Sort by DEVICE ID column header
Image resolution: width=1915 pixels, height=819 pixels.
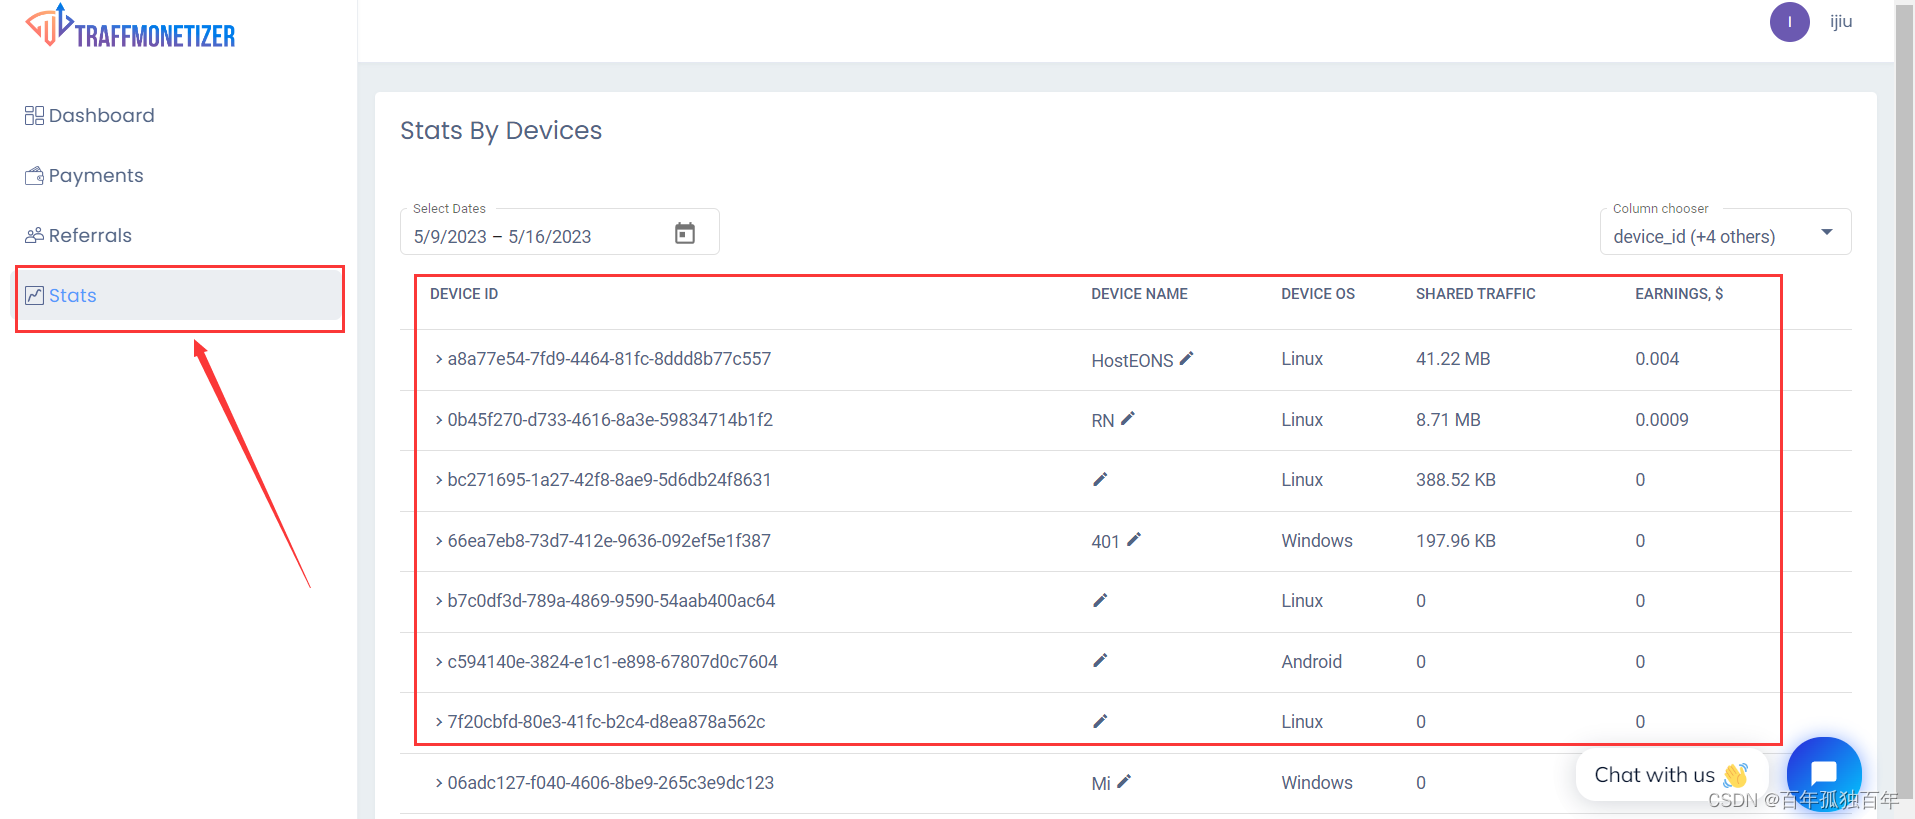464,294
